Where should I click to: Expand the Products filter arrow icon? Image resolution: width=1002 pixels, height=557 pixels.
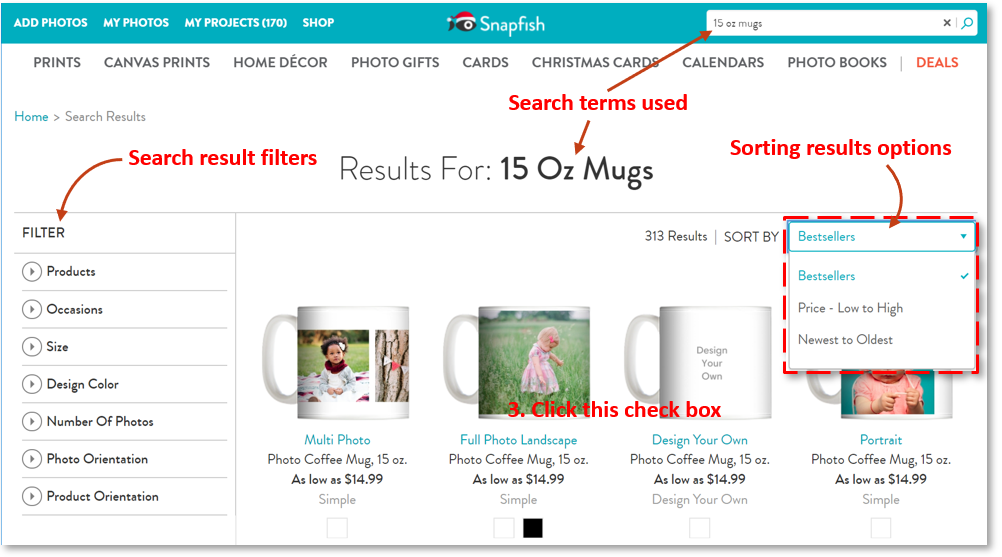click(x=31, y=271)
